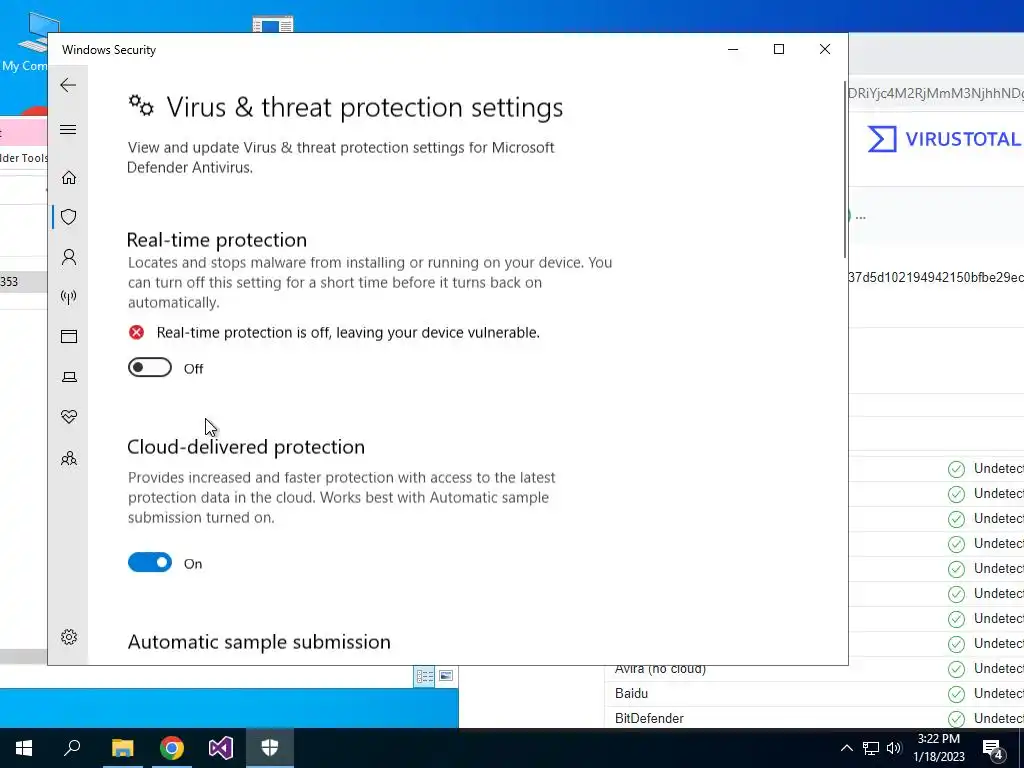The width and height of the screenshot is (1024, 768).
Task: Open Firewall & network protection icon
Action: point(69,297)
